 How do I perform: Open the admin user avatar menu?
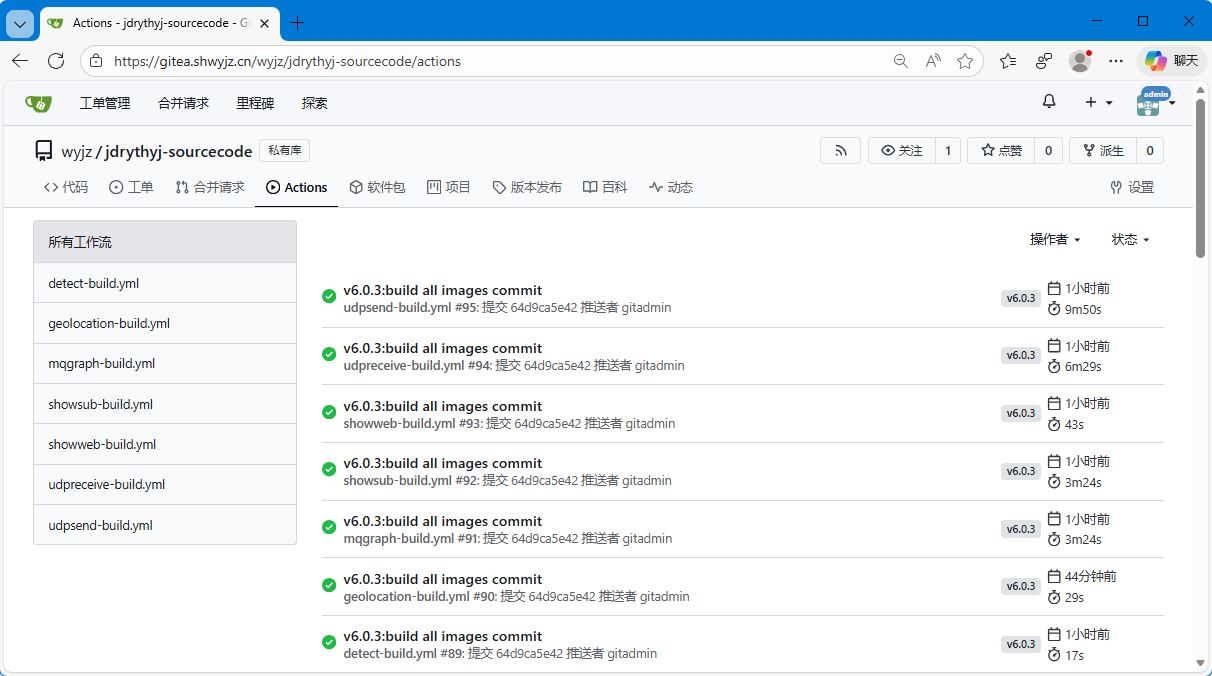[x=1155, y=102]
